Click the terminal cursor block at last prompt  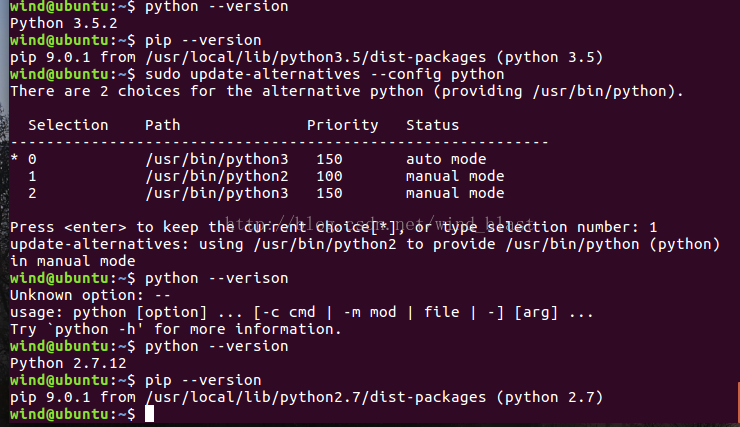point(149,414)
